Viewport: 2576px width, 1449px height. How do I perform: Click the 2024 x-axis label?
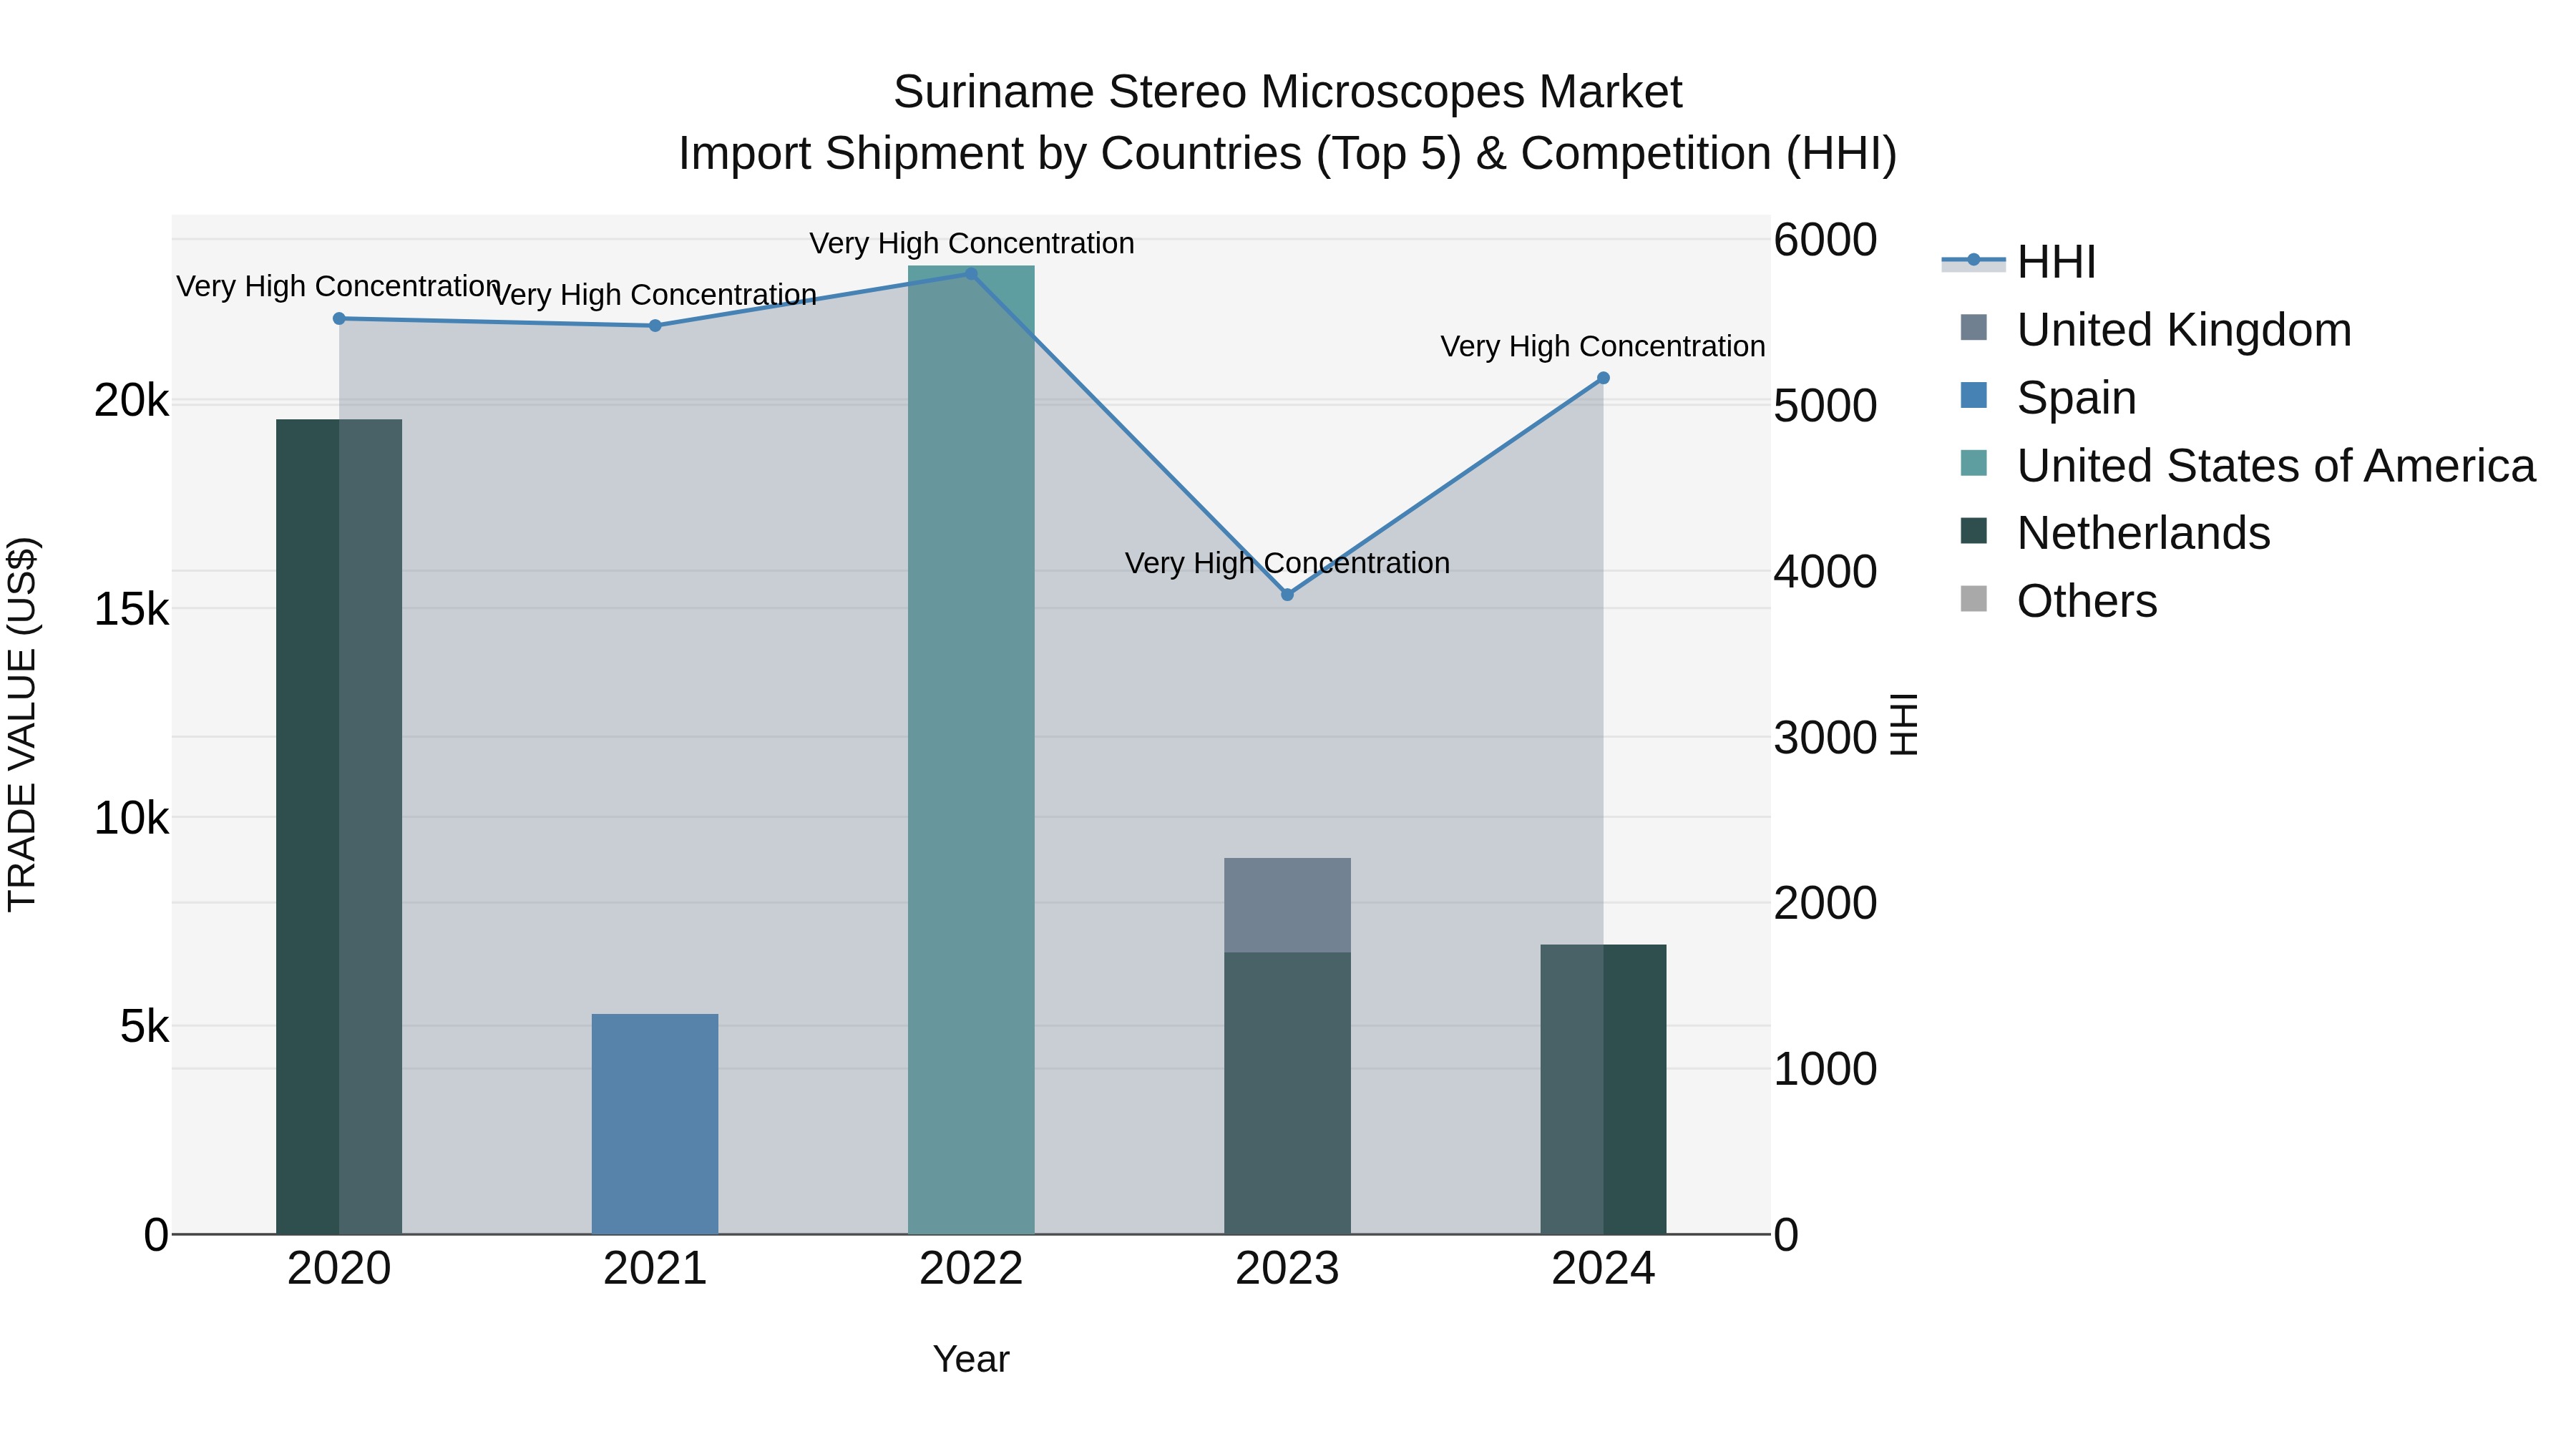click(1603, 1269)
